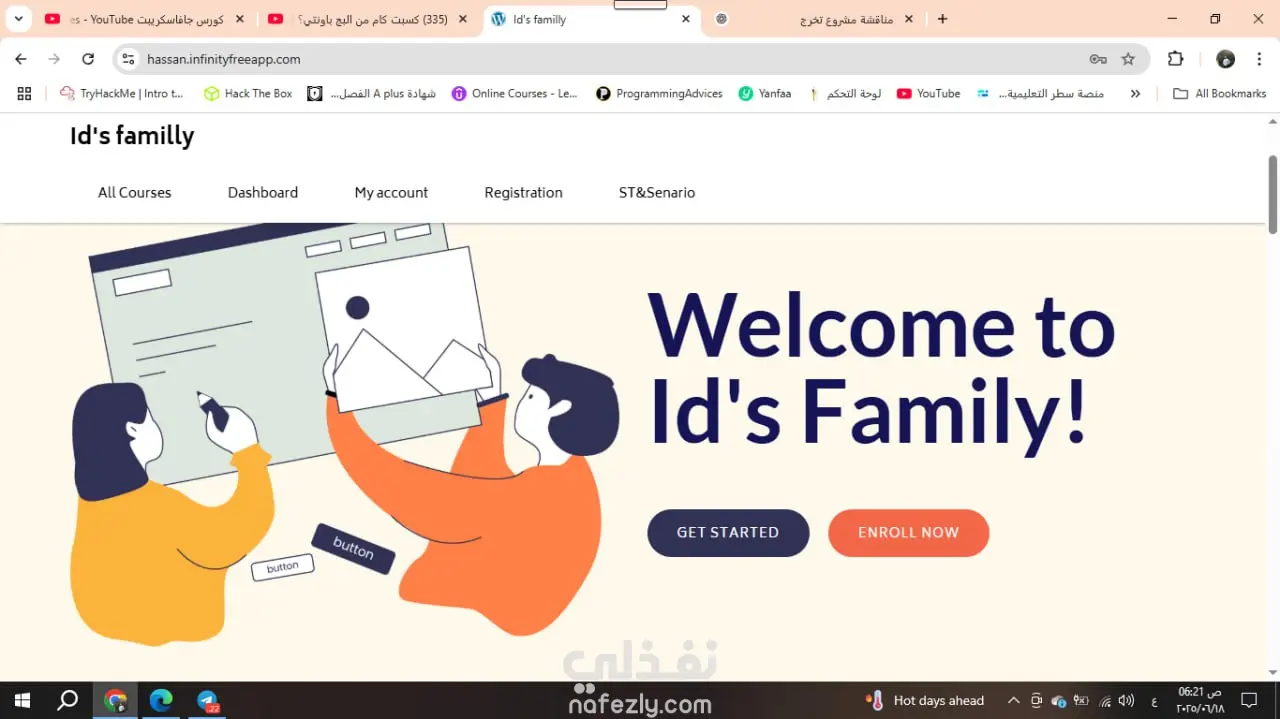The height and width of the screenshot is (719, 1280).
Task: Click the GET STARTED button
Action: coord(728,533)
